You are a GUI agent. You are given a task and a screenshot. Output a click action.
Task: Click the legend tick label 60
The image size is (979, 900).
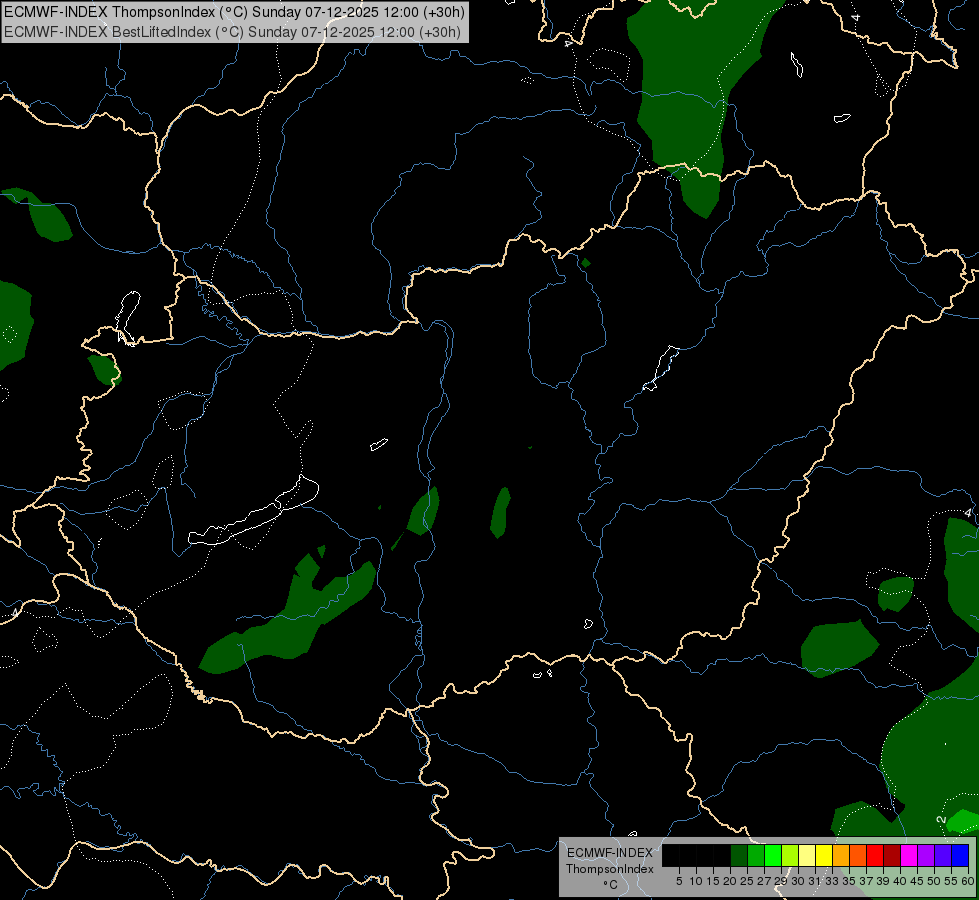click(x=968, y=881)
